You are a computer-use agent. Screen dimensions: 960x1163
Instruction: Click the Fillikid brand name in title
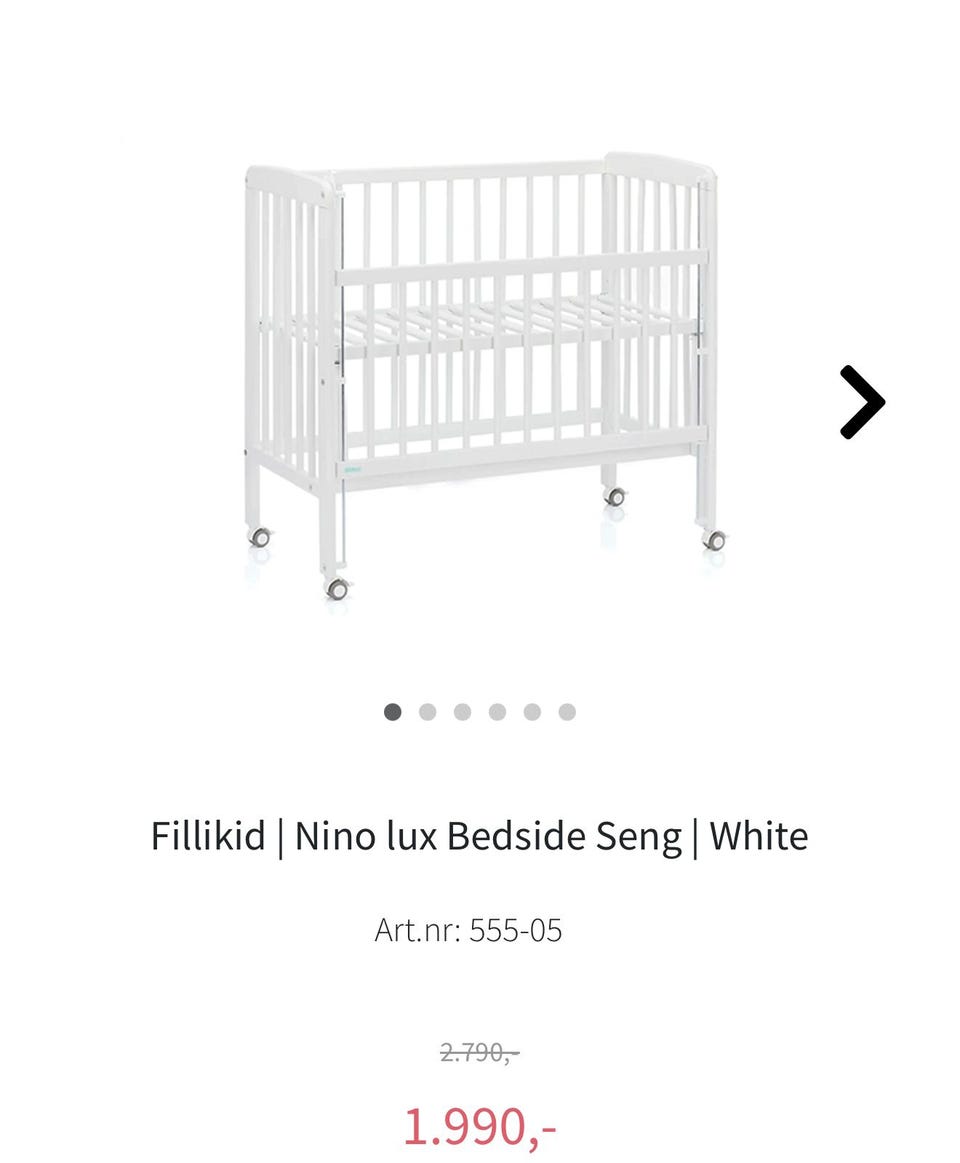click(208, 836)
